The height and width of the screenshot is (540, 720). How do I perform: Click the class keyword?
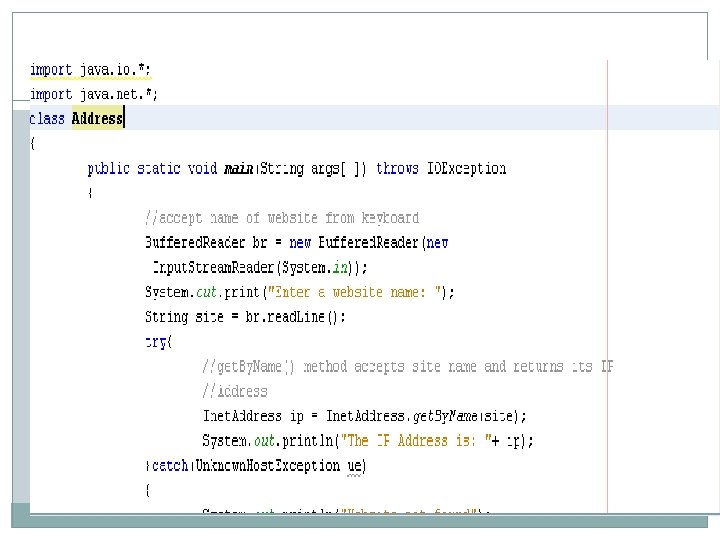coord(47,119)
